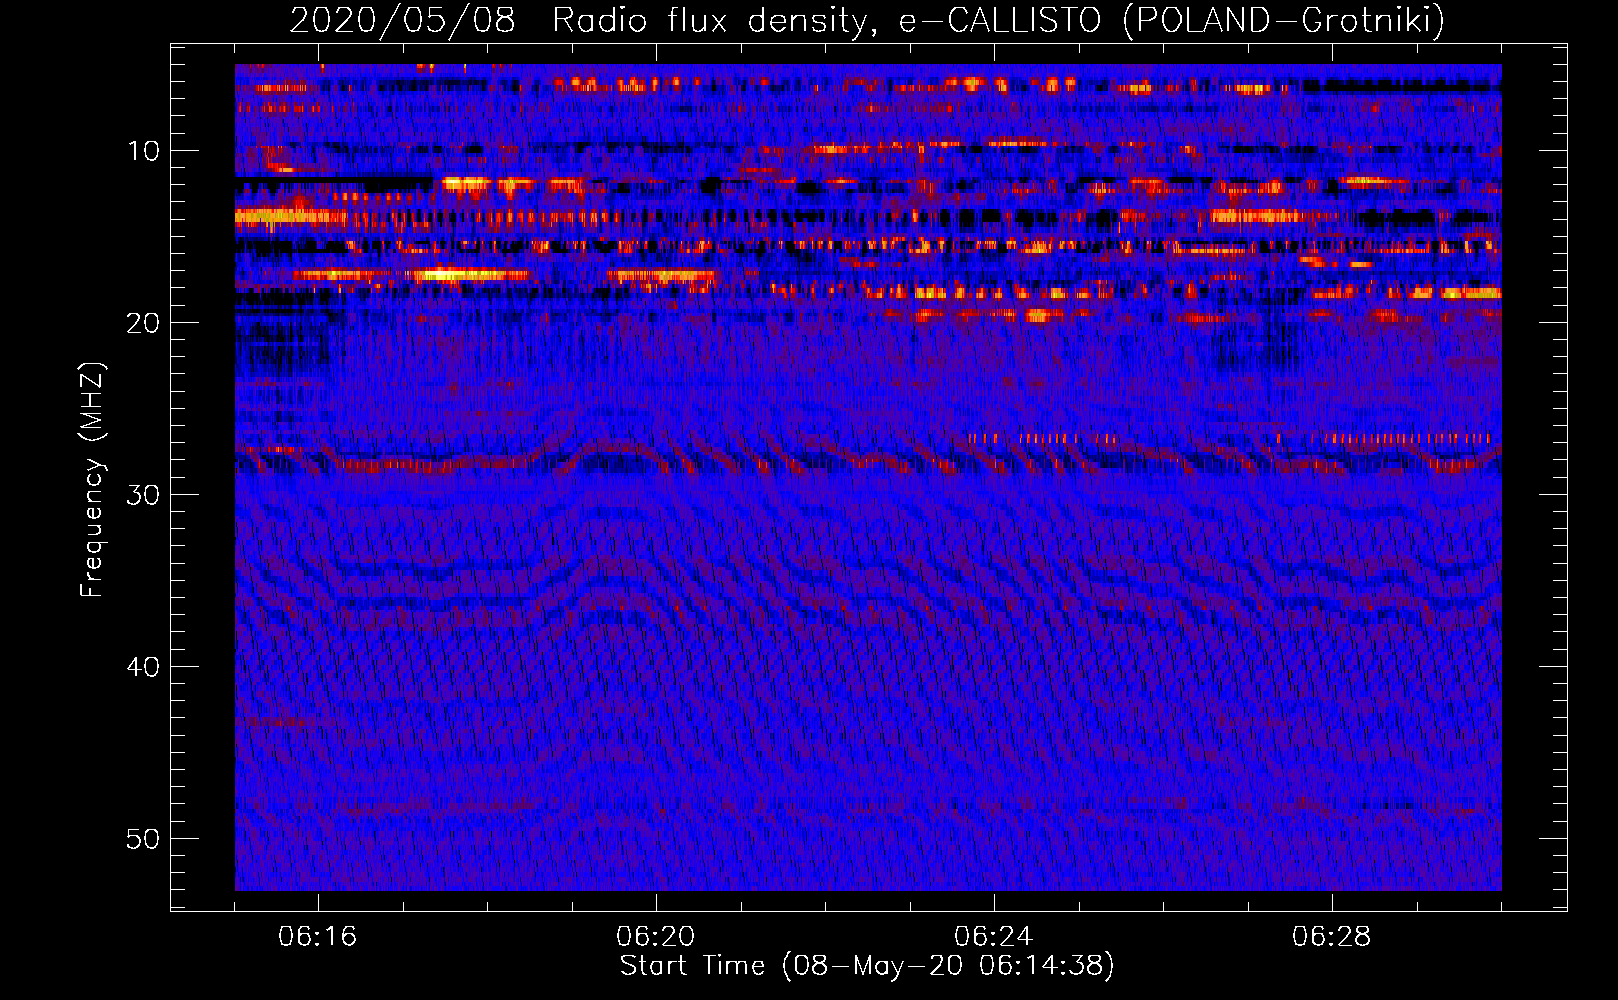Click the plot title mentioning e-CALLISTO
This screenshot has height=1000, width=1618.
point(867,20)
